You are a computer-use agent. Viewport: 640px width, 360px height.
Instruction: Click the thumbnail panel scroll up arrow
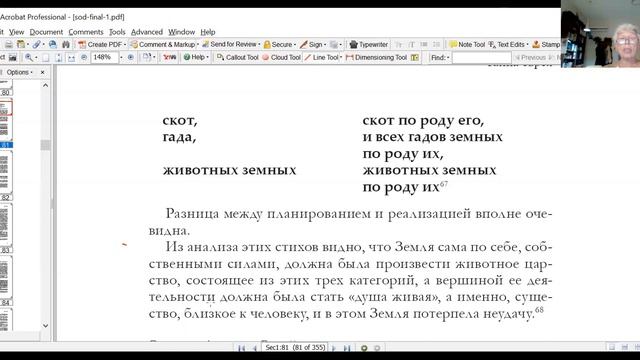[45, 85]
